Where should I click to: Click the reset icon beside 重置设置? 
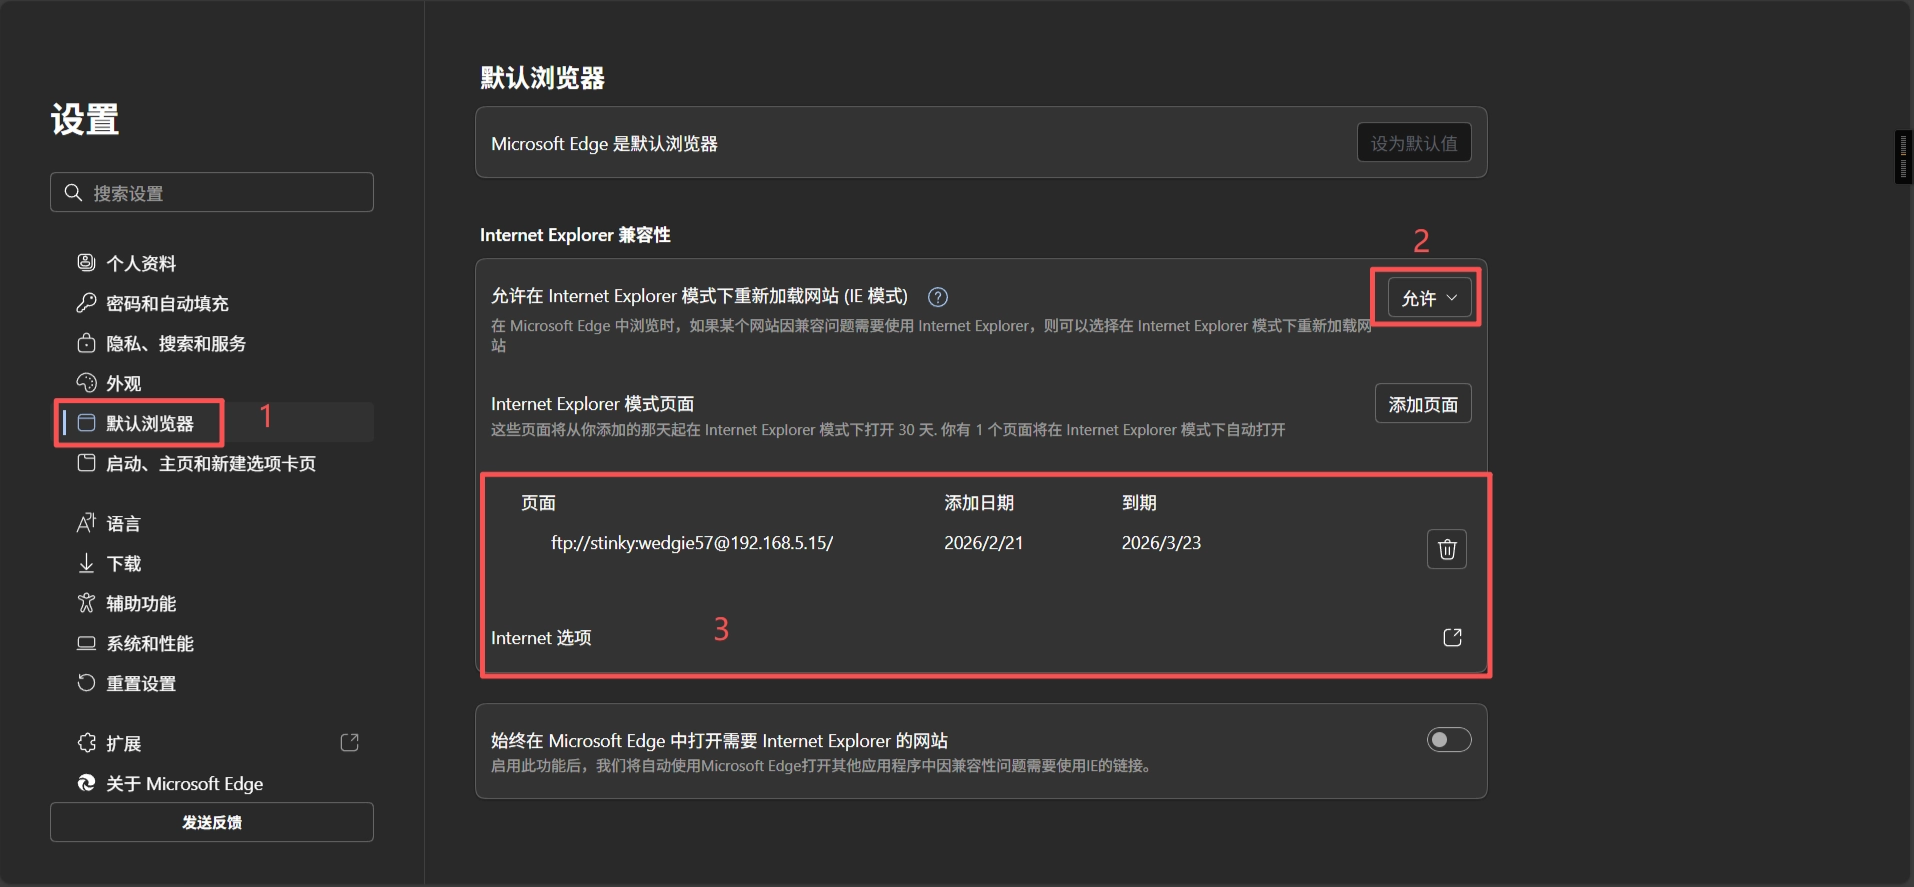(x=86, y=682)
